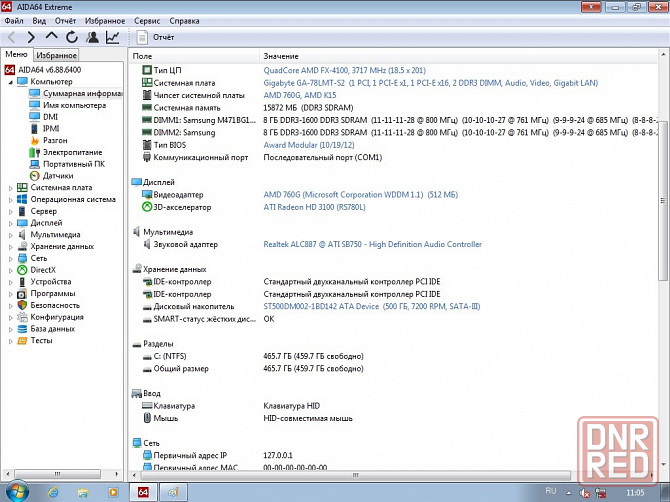Refresh the page with the Refresh icon
Image resolution: width=670 pixels, height=502 pixels.
coord(72,38)
